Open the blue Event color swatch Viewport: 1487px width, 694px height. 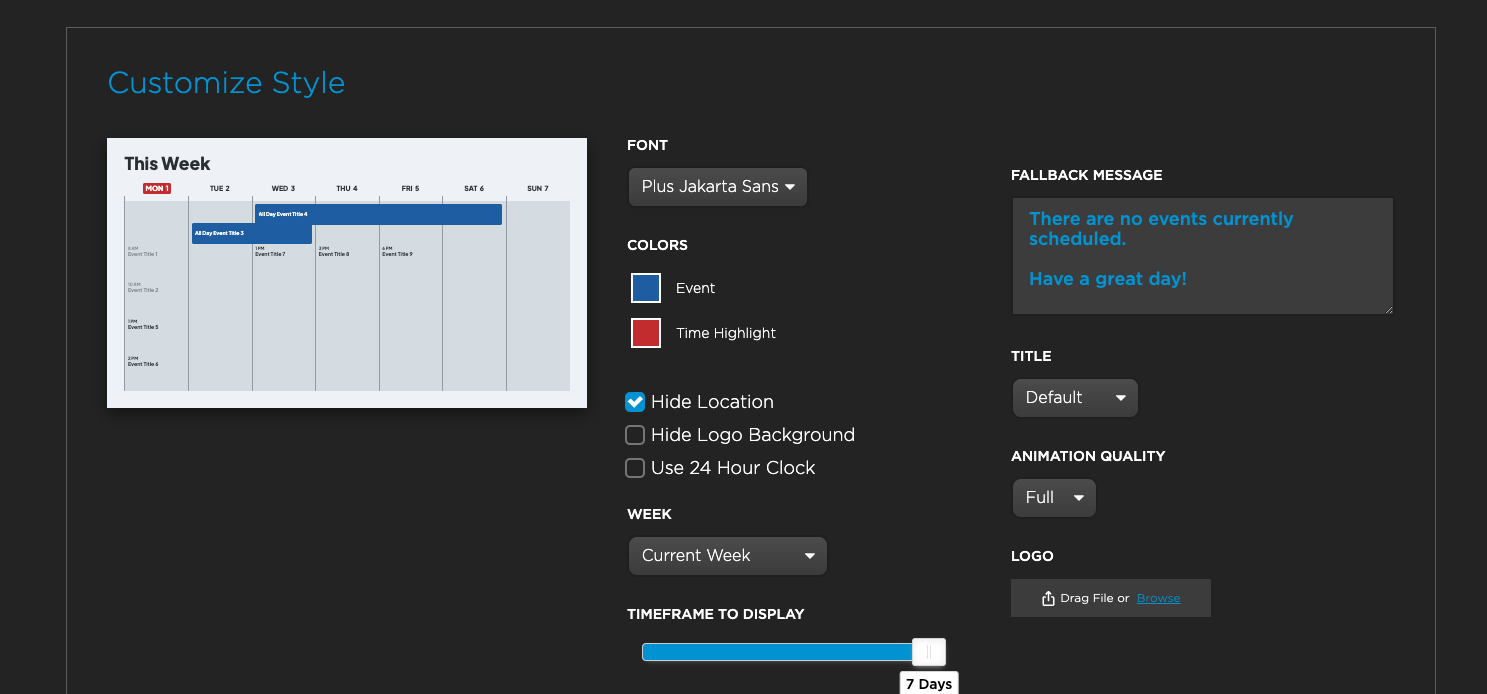coord(646,288)
